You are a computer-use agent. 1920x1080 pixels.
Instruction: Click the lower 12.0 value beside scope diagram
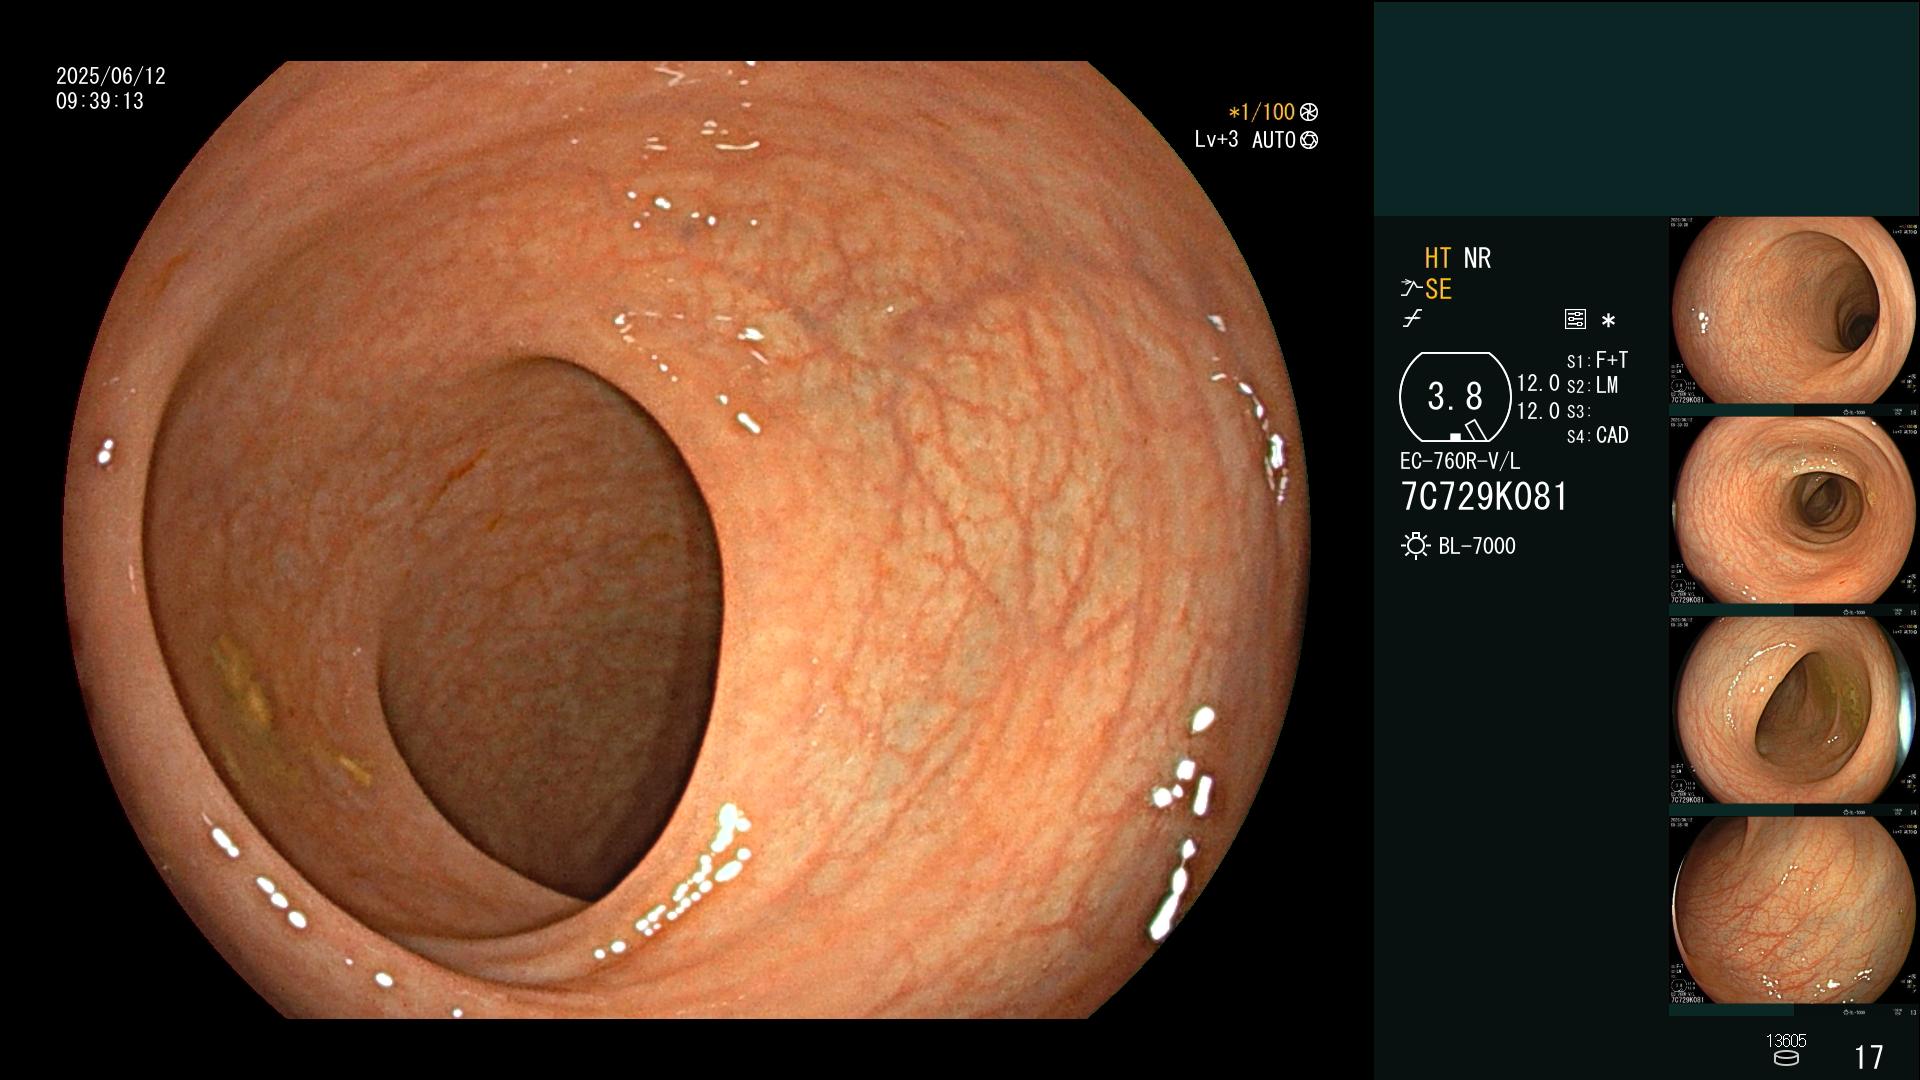click(1538, 411)
